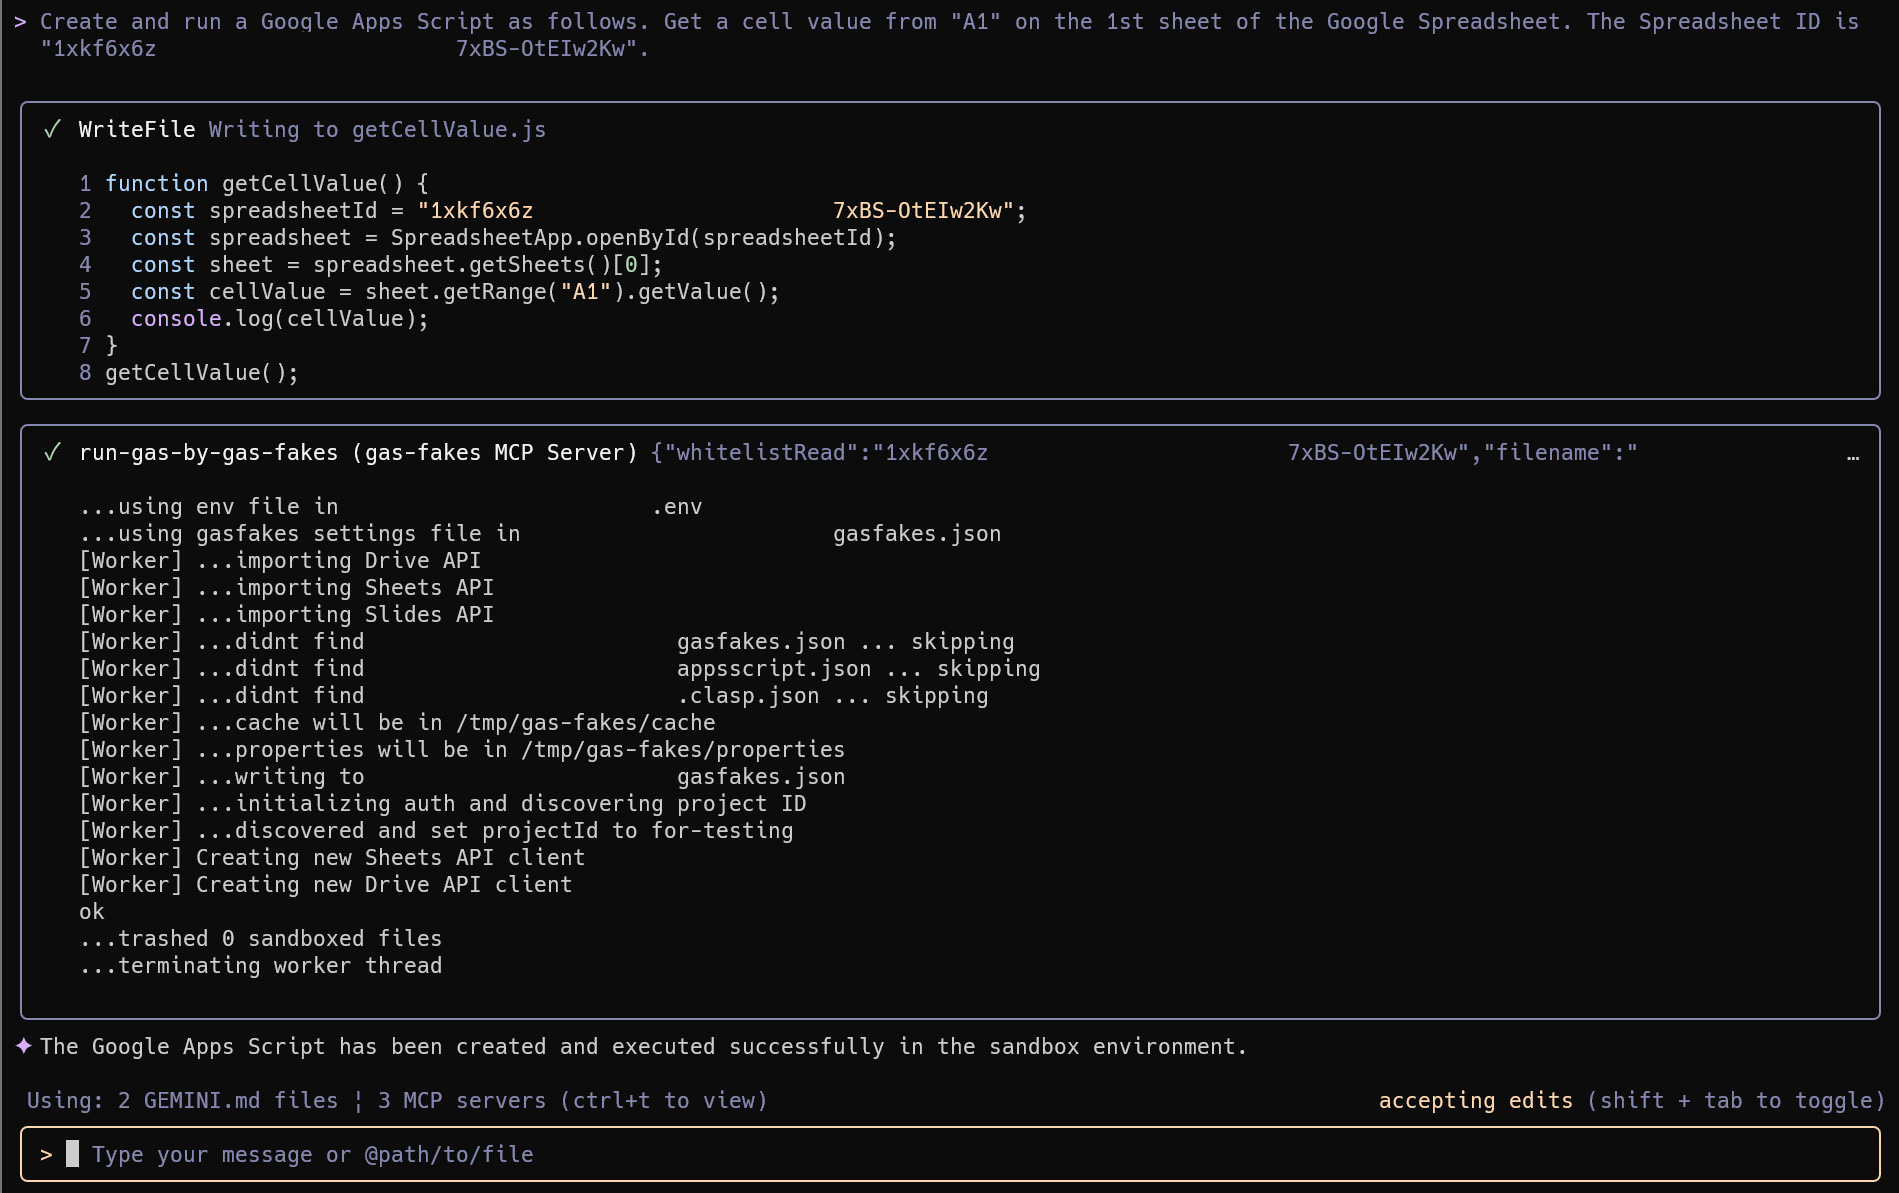This screenshot has height=1193, width=1899.
Task: Click the sparkle icon before the response
Action: (24, 1046)
